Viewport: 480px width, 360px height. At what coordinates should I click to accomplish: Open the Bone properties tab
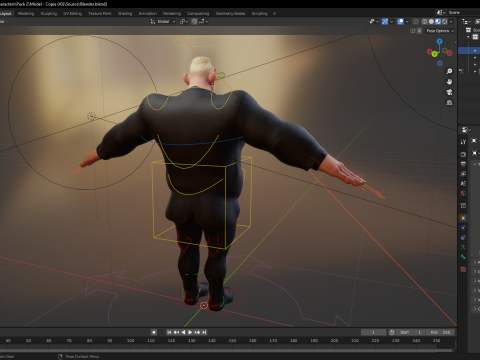coord(463,257)
